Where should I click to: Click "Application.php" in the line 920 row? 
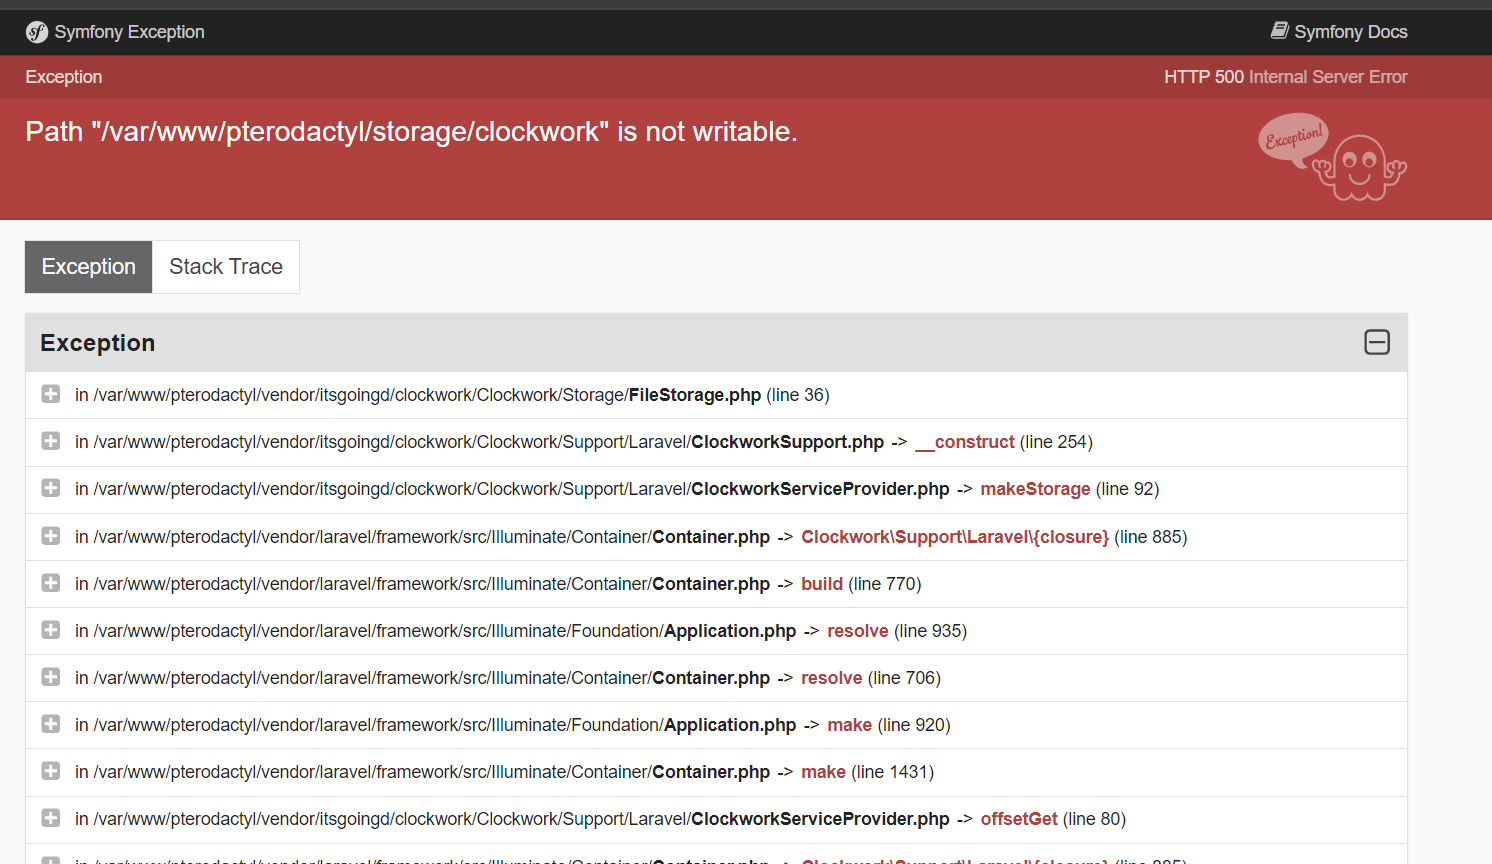pyautogui.click(x=730, y=725)
